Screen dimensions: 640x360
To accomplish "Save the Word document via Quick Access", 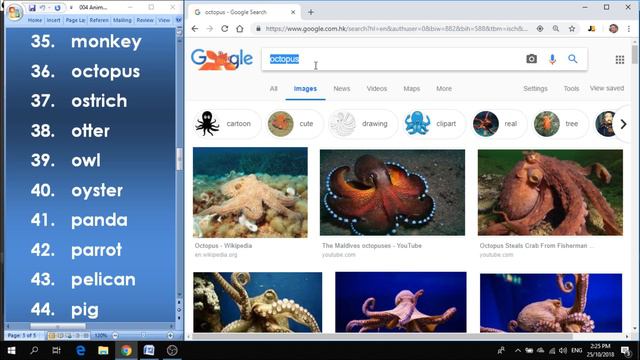I will click(x=32, y=8).
